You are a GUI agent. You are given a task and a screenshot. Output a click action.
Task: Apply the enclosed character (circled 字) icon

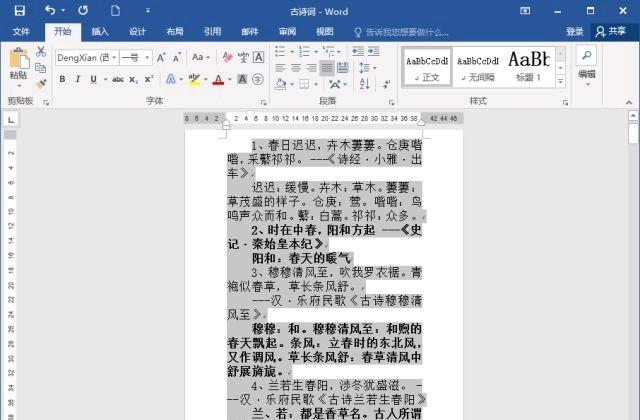(x=258, y=79)
